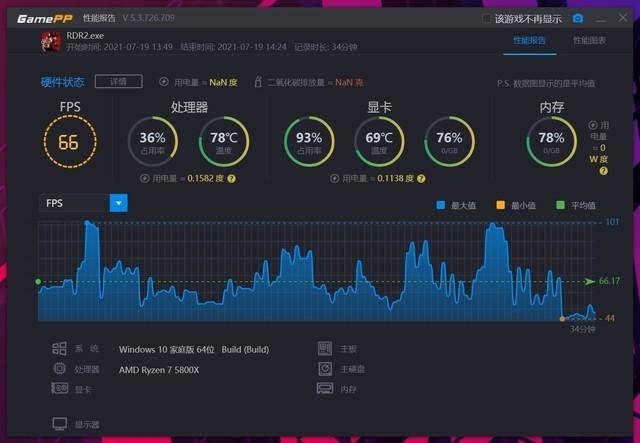Click the green average marker on chart
640x443 pixels.
[x=38, y=281]
